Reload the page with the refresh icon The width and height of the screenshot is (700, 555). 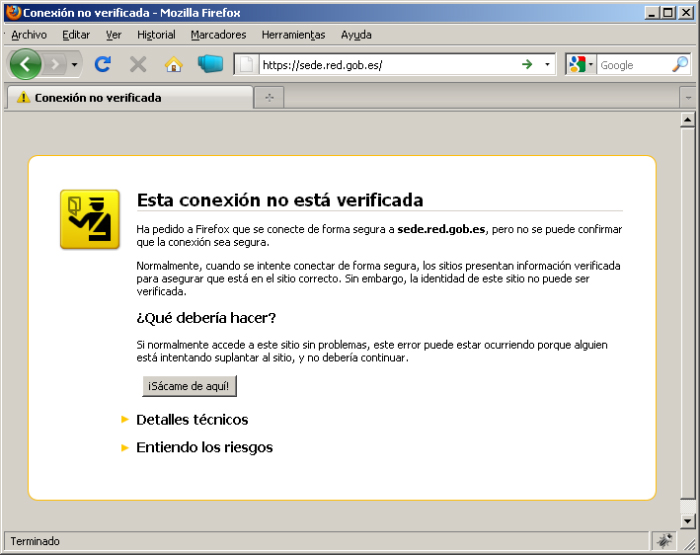(103, 65)
